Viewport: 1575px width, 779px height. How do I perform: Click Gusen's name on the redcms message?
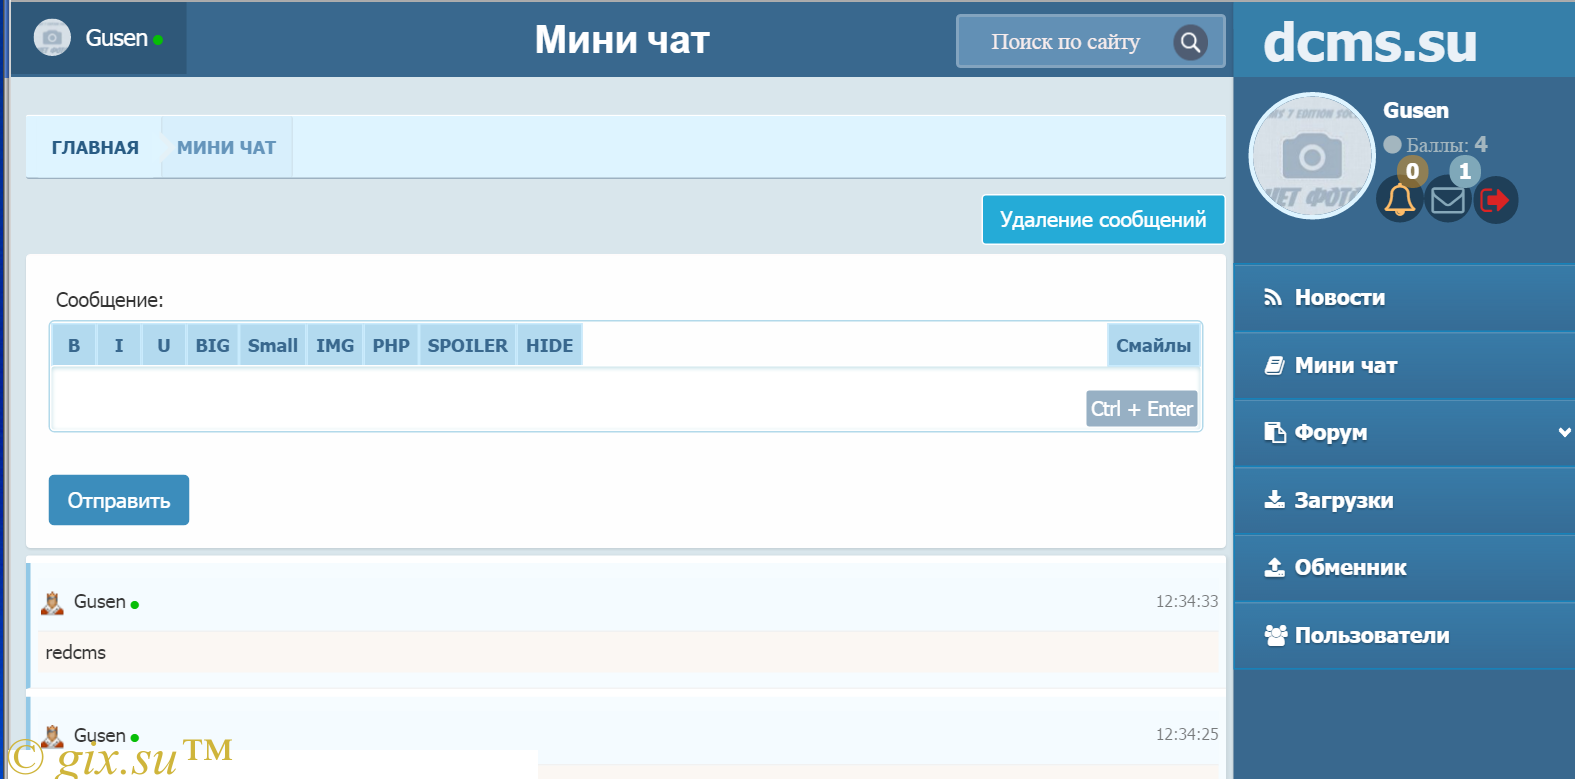(x=100, y=602)
